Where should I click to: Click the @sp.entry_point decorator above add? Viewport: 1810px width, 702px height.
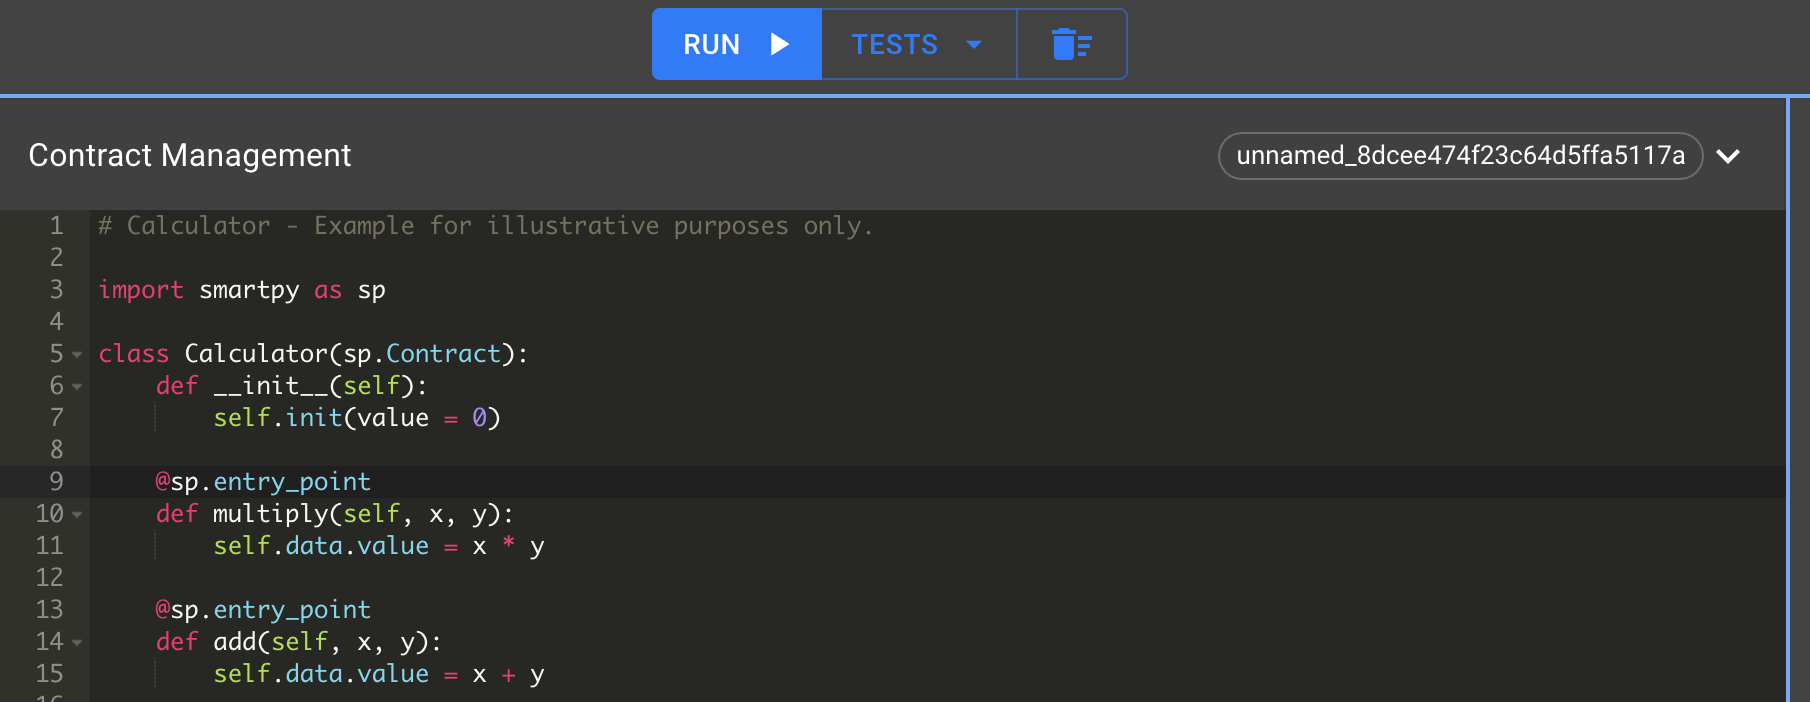tap(263, 610)
